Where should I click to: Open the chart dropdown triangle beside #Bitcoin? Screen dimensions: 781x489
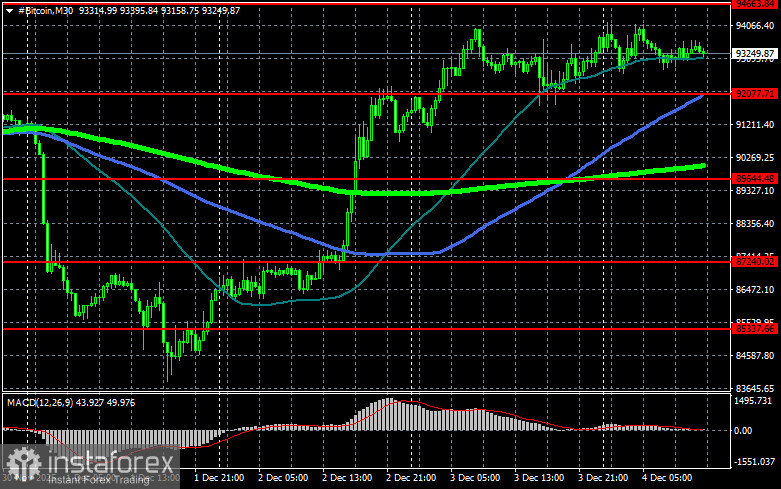9,10
